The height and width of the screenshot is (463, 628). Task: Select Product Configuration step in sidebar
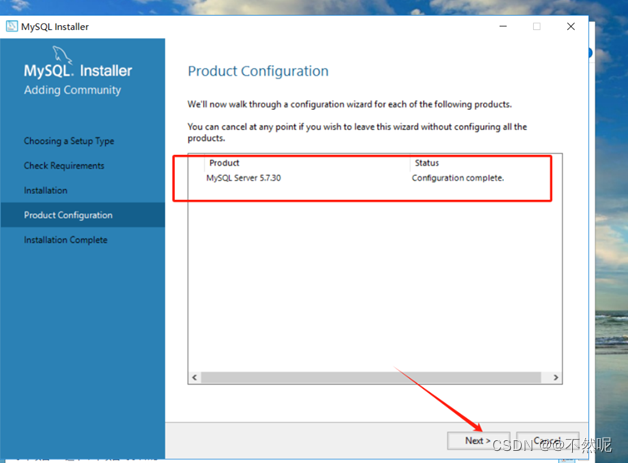pyautogui.click(x=83, y=215)
